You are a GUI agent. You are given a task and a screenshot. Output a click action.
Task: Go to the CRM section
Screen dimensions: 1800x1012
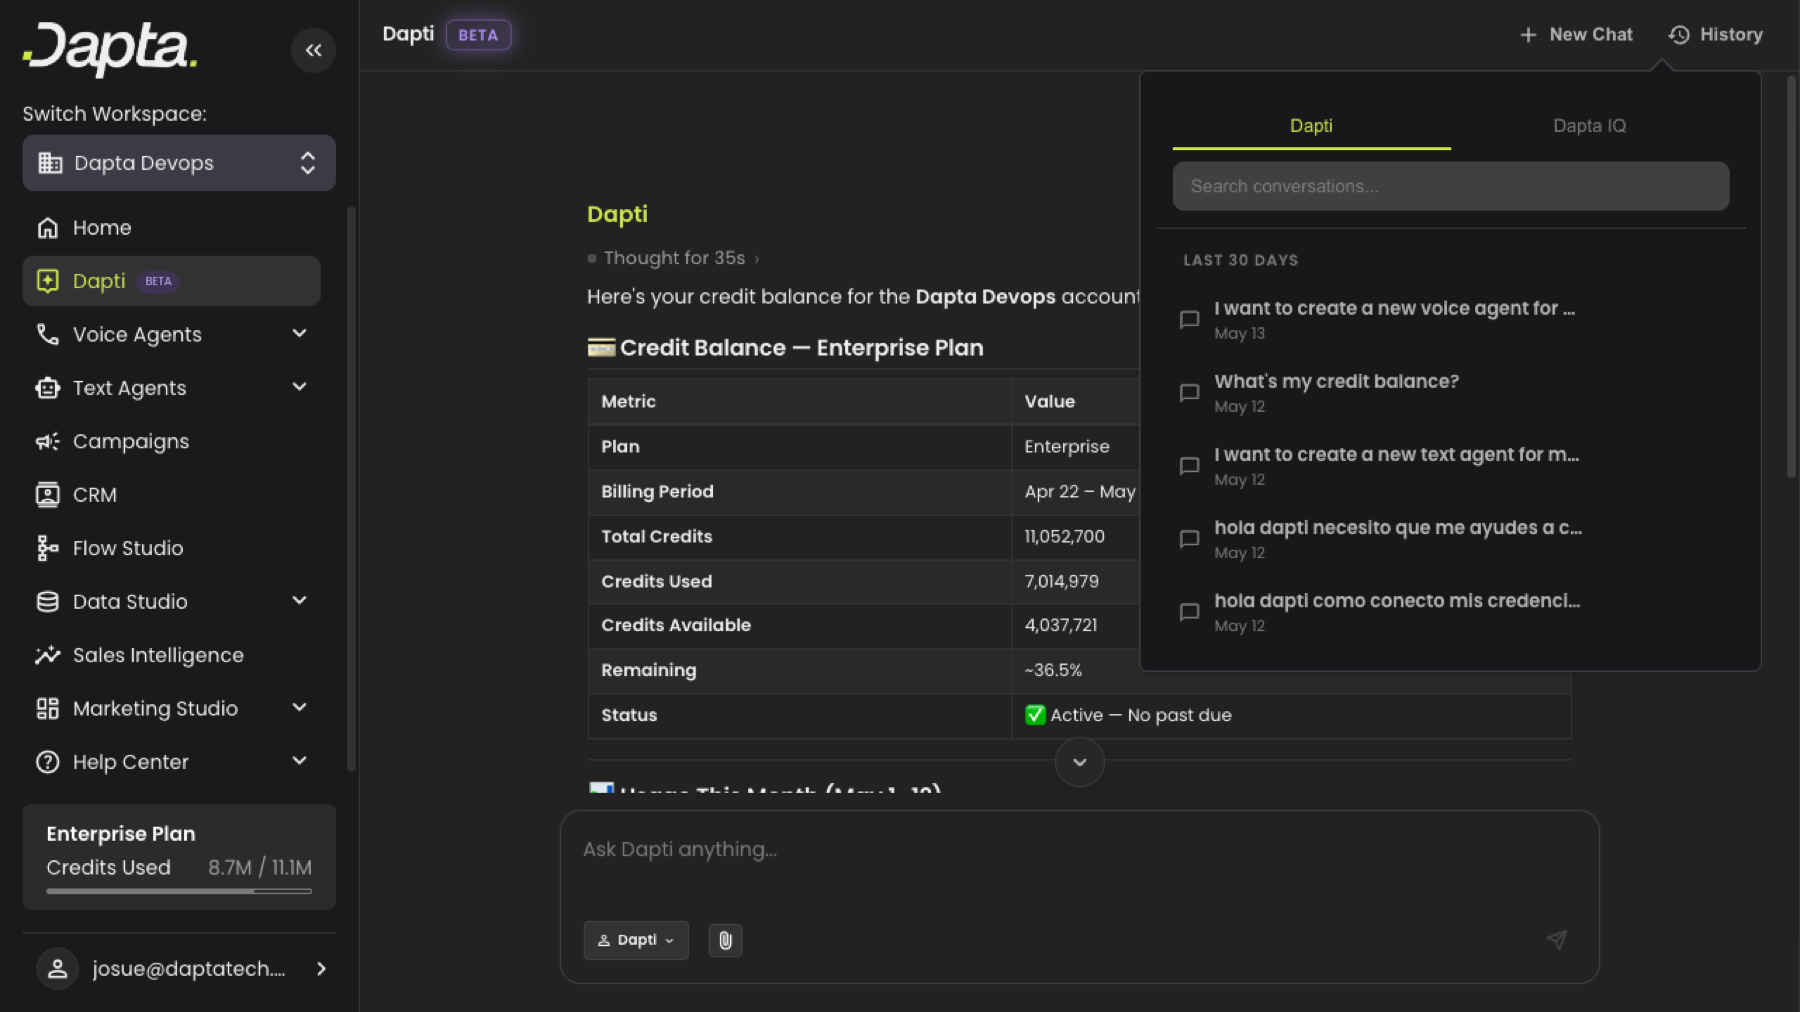(x=171, y=495)
